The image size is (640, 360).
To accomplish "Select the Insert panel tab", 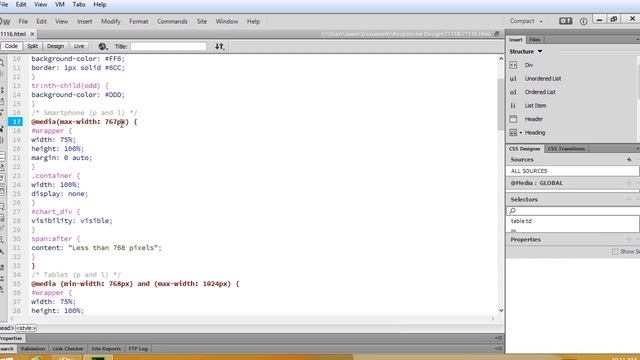I will (x=516, y=40).
